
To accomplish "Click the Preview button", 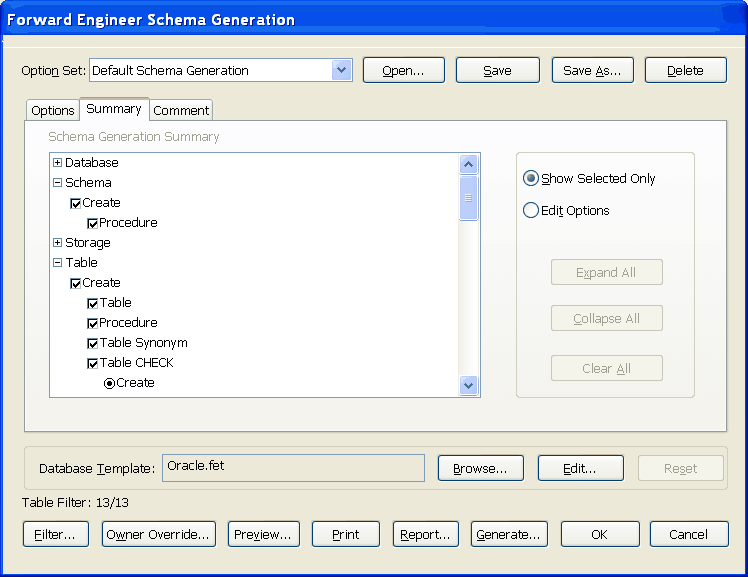I will point(263,534).
